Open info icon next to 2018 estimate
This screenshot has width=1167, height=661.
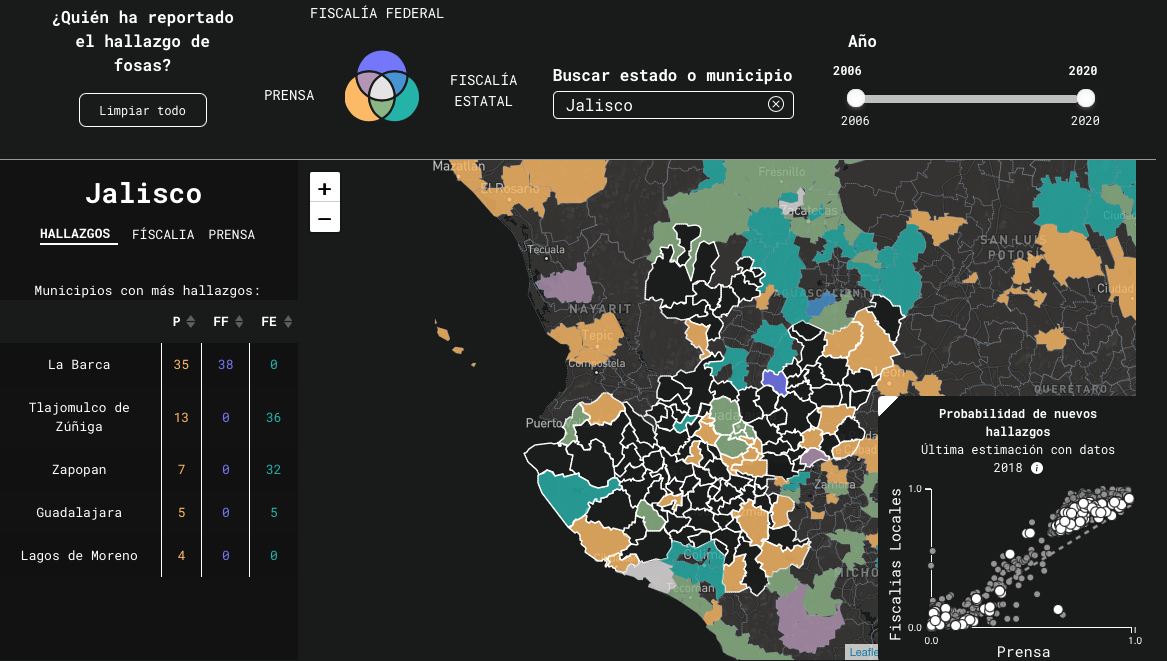click(1037, 468)
